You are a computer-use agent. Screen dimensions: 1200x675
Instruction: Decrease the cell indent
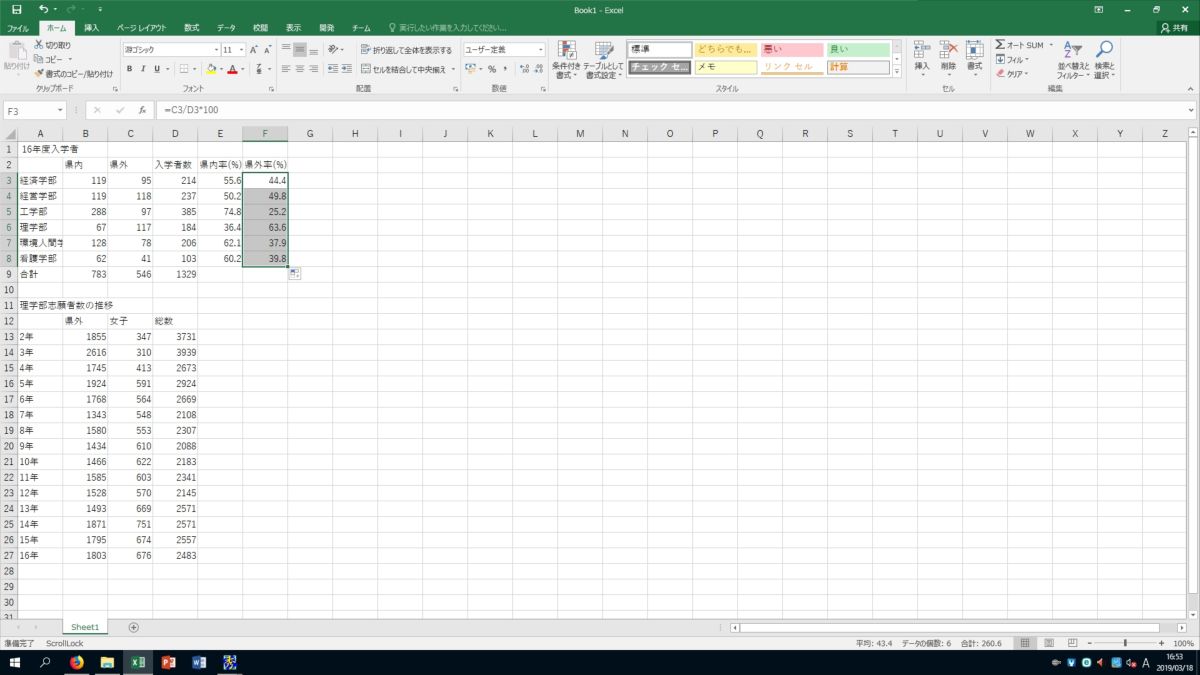[x=332, y=69]
